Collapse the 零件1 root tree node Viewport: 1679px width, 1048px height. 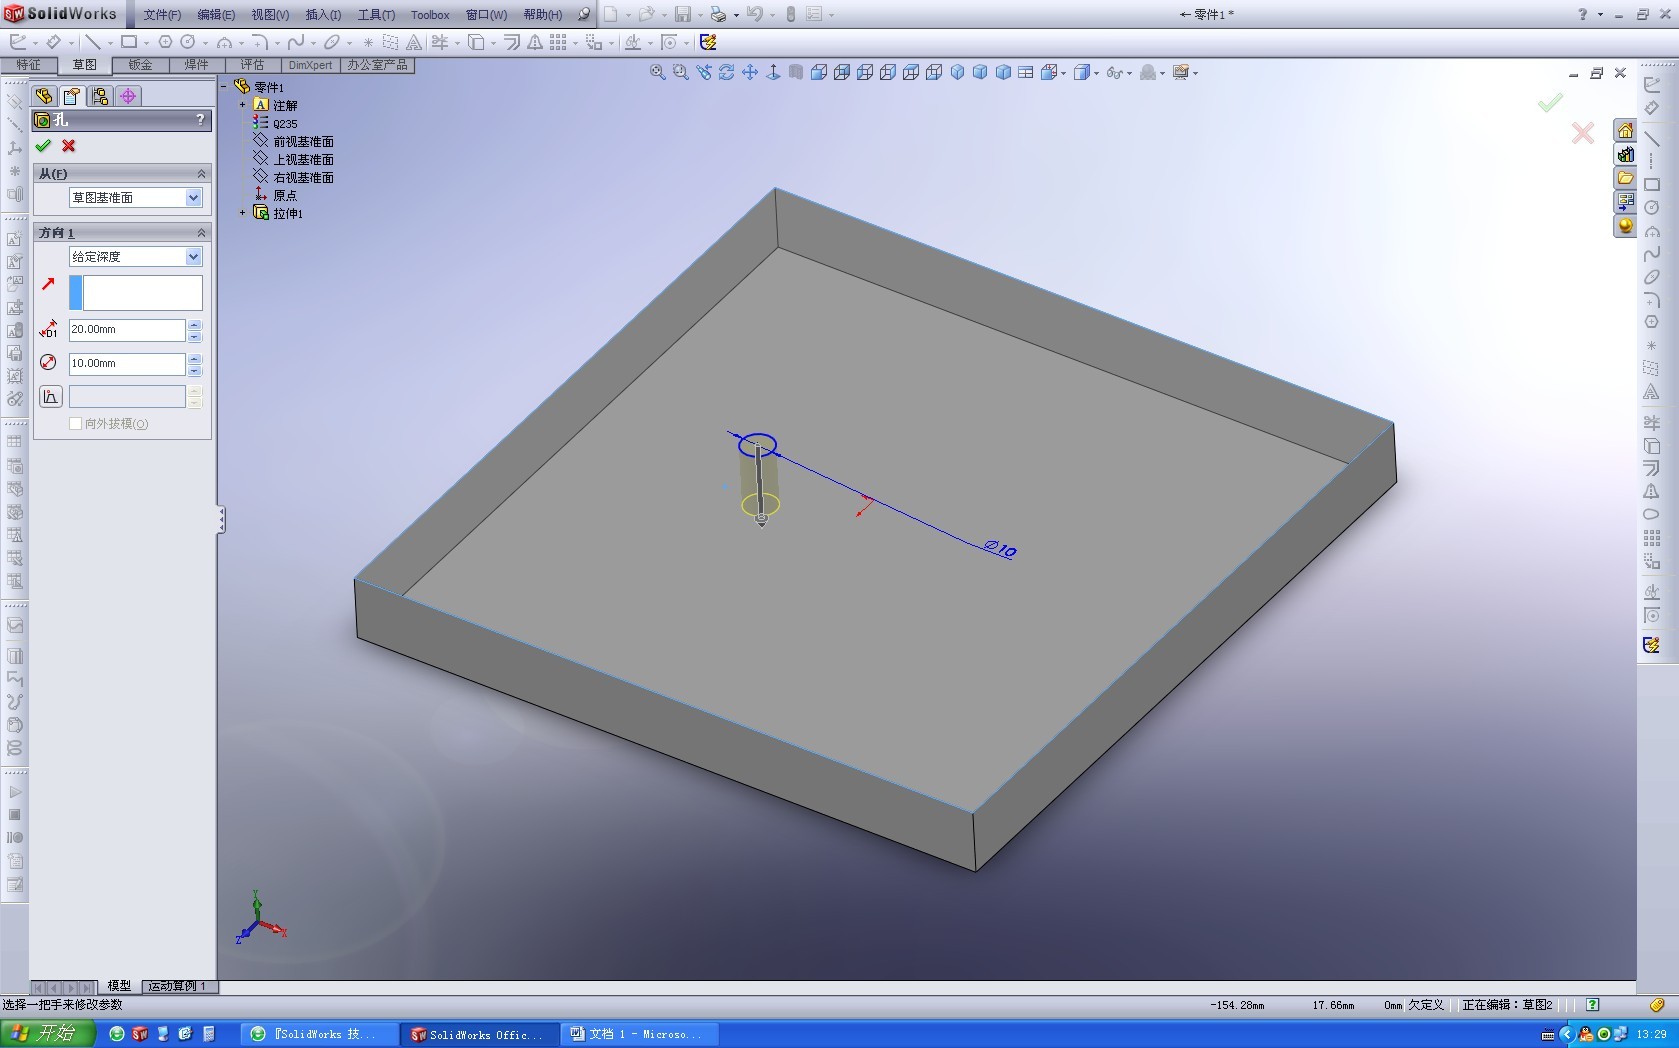click(x=224, y=87)
